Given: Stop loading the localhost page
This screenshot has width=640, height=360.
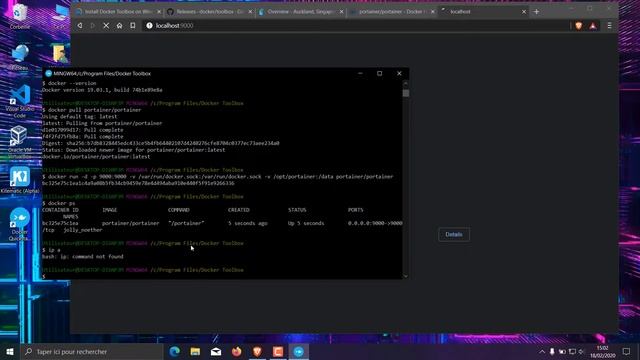Looking at the screenshot, I should coord(106,25).
